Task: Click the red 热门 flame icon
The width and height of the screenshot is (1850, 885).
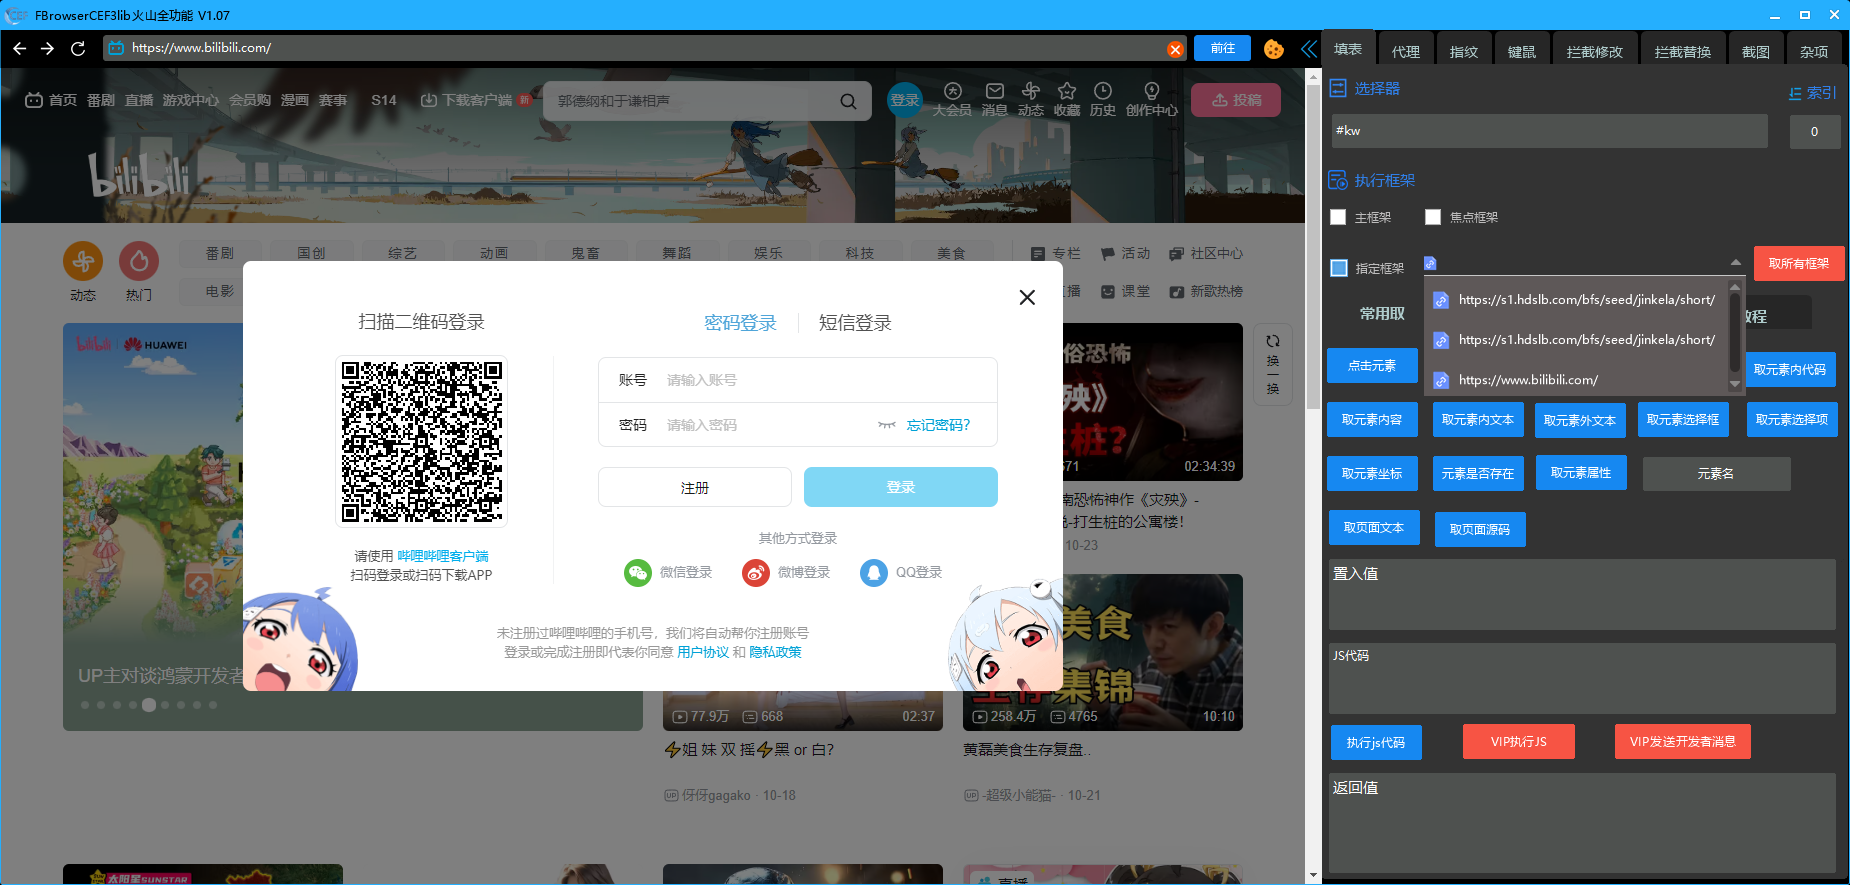Action: pyautogui.click(x=139, y=262)
